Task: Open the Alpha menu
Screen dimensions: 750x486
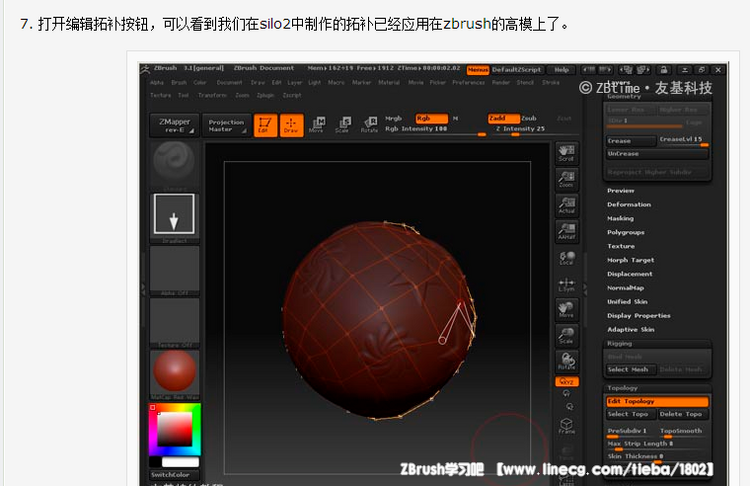Action: pyautogui.click(x=156, y=82)
